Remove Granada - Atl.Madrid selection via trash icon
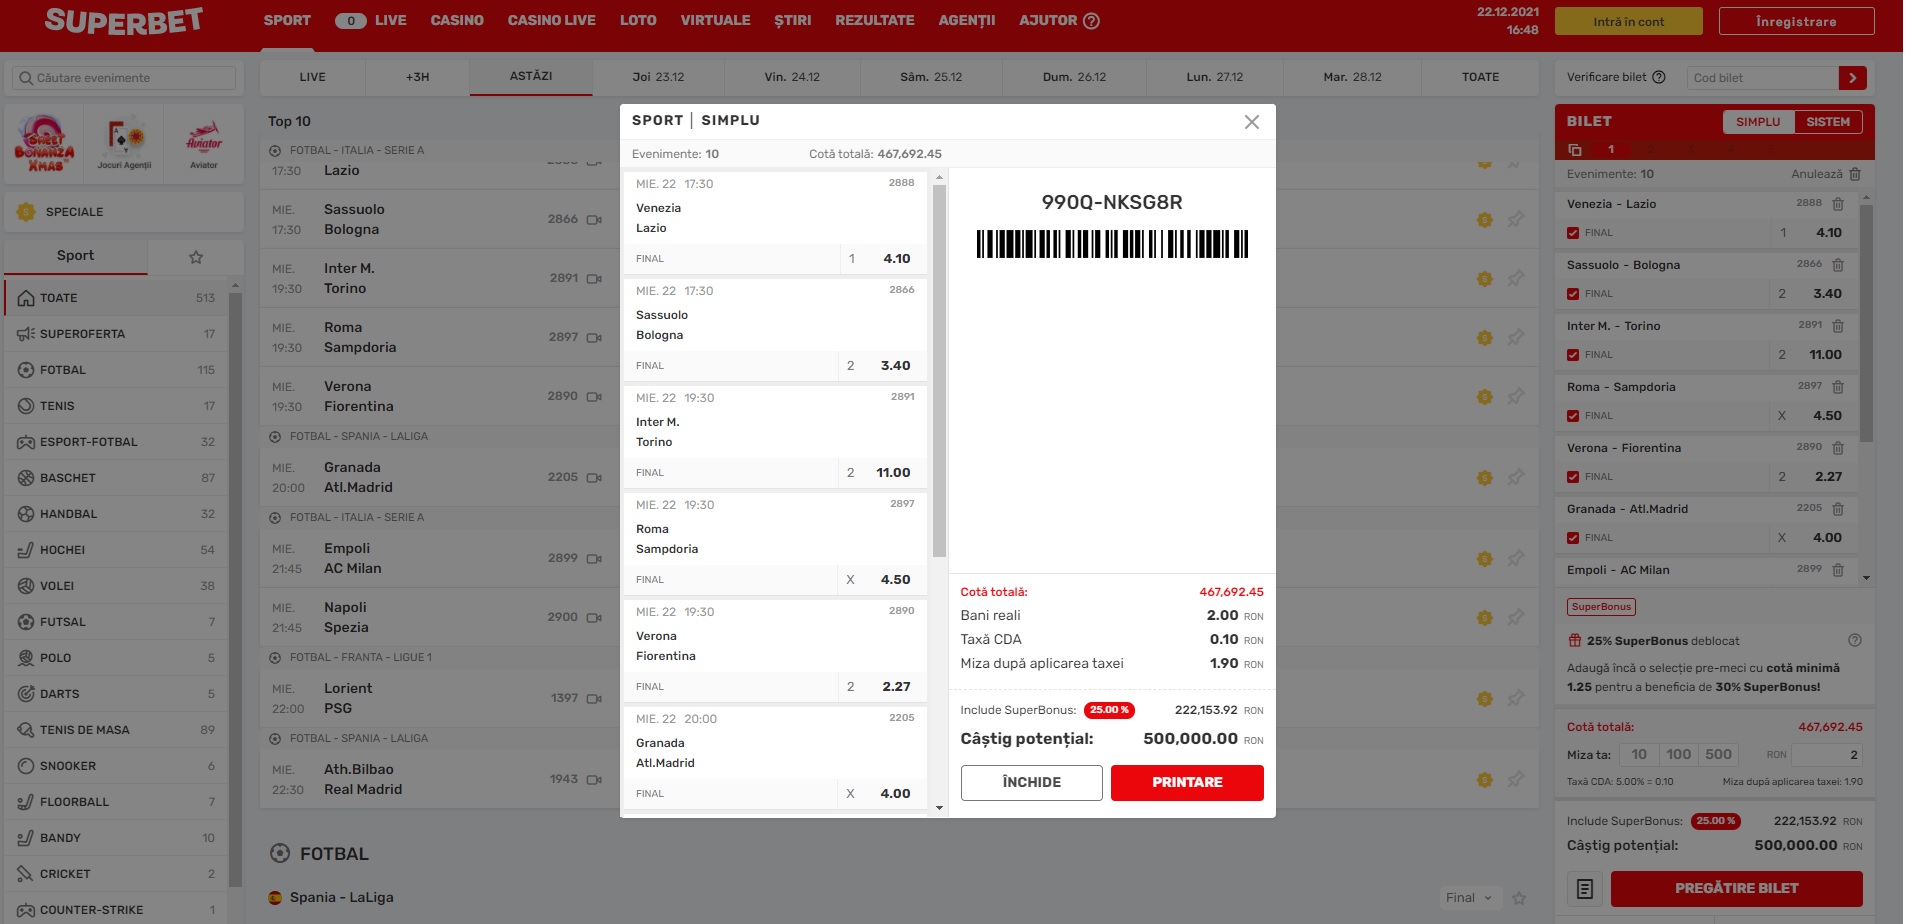This screenshot has width=1920, height=924. pyautogui.click(x=1838, y=509)
